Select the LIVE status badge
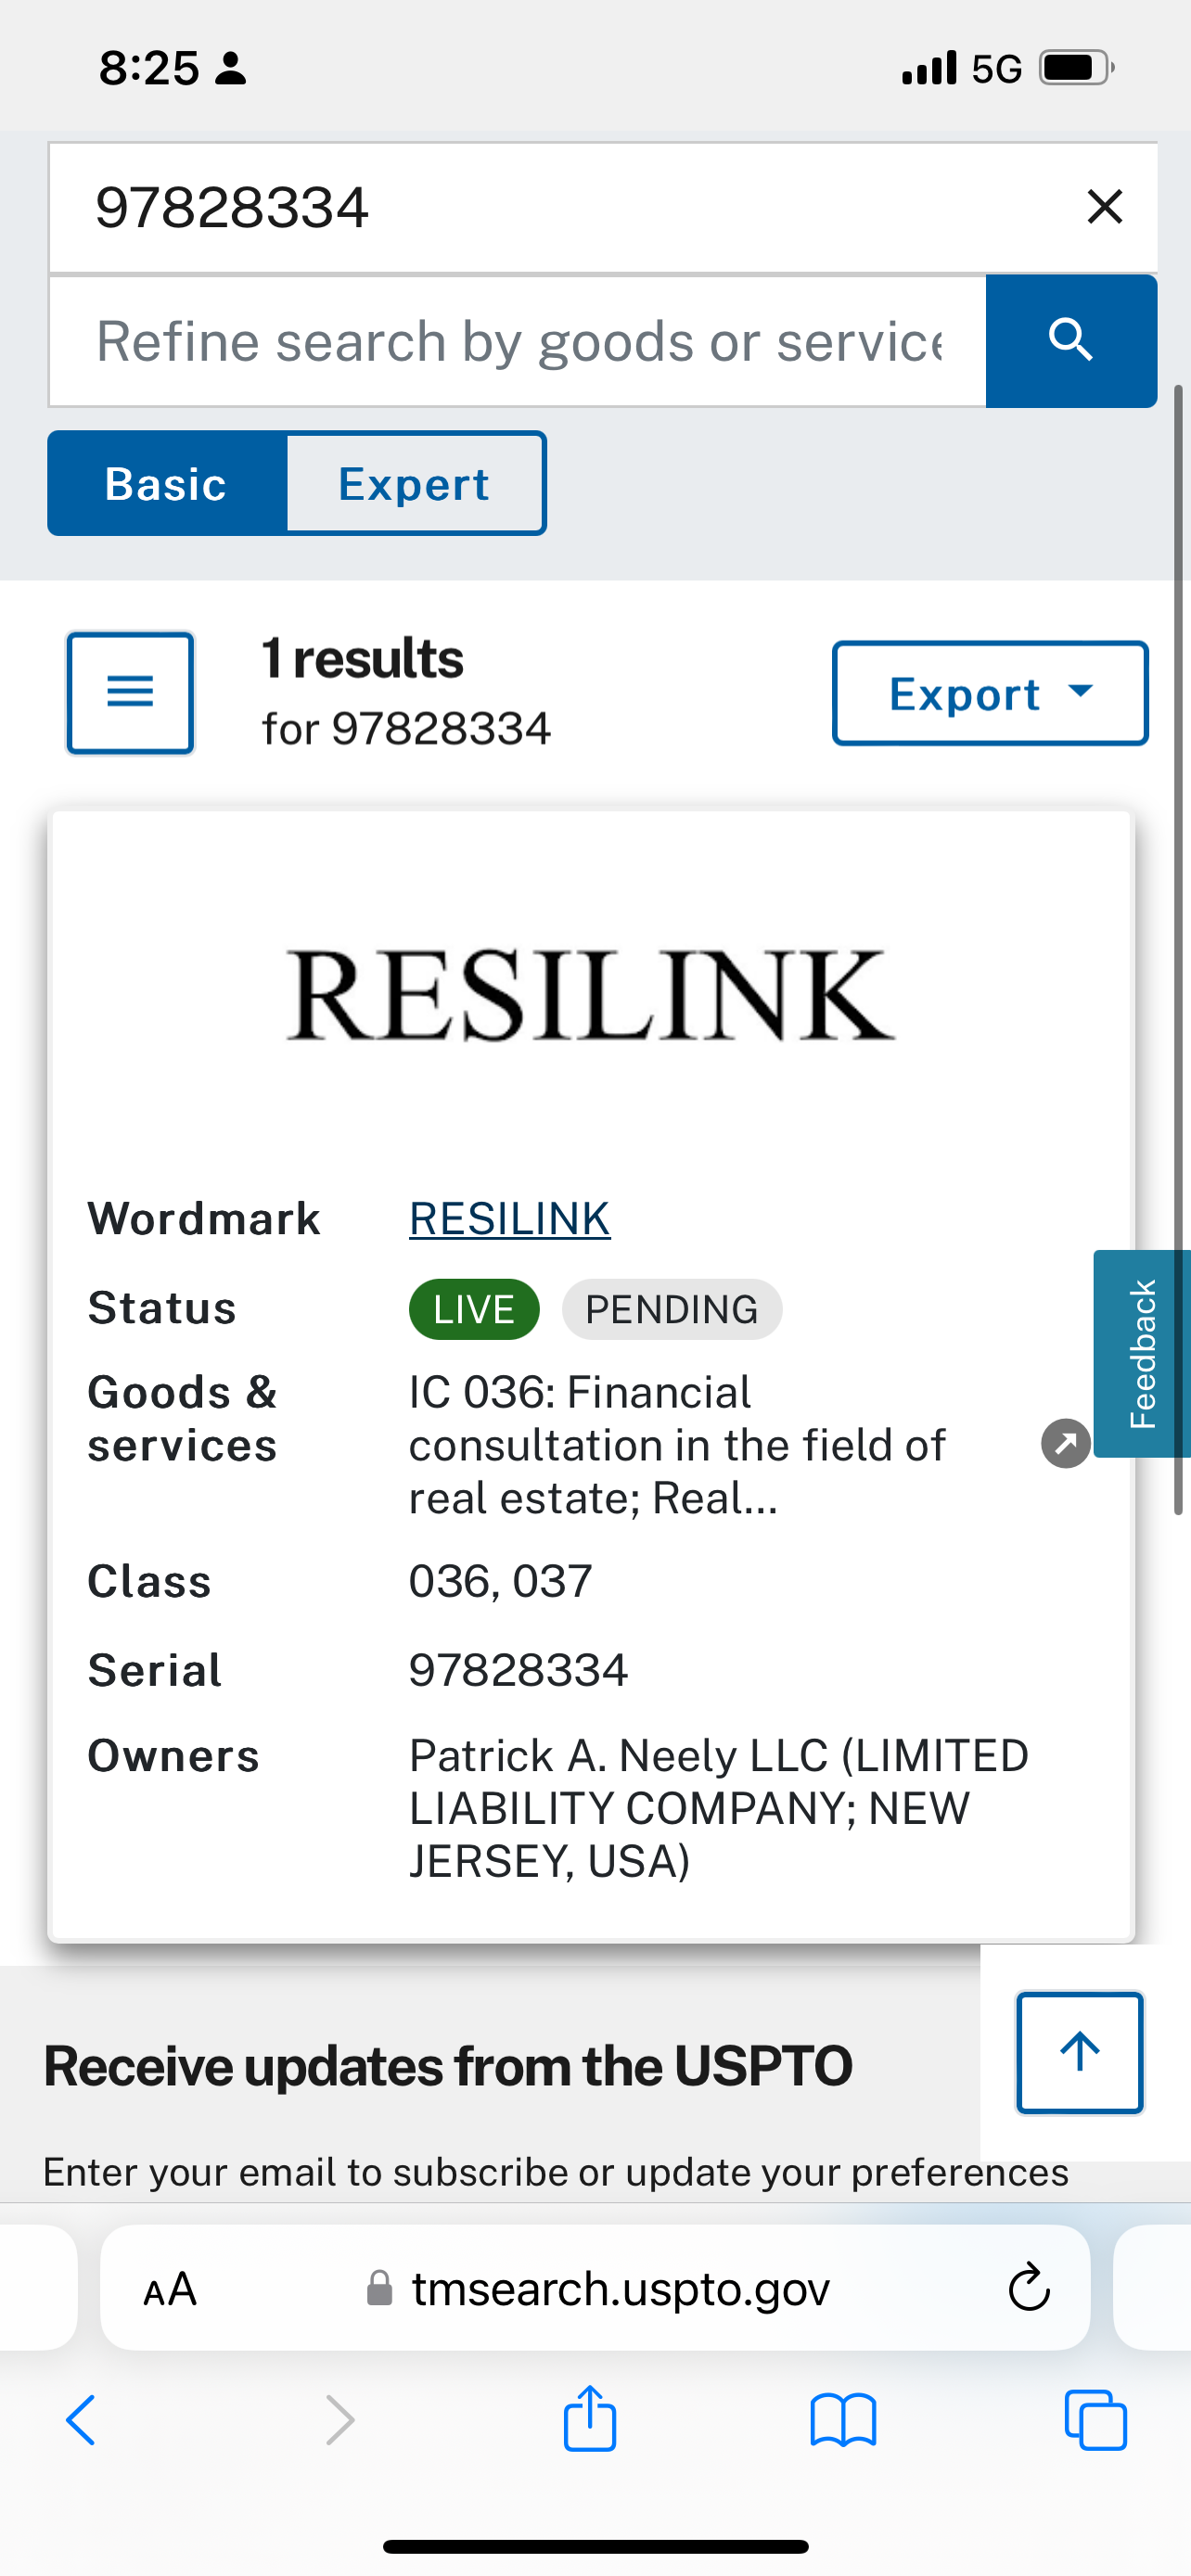This screenshot has width=1191, height=2576. click(x=474, y=1309)
